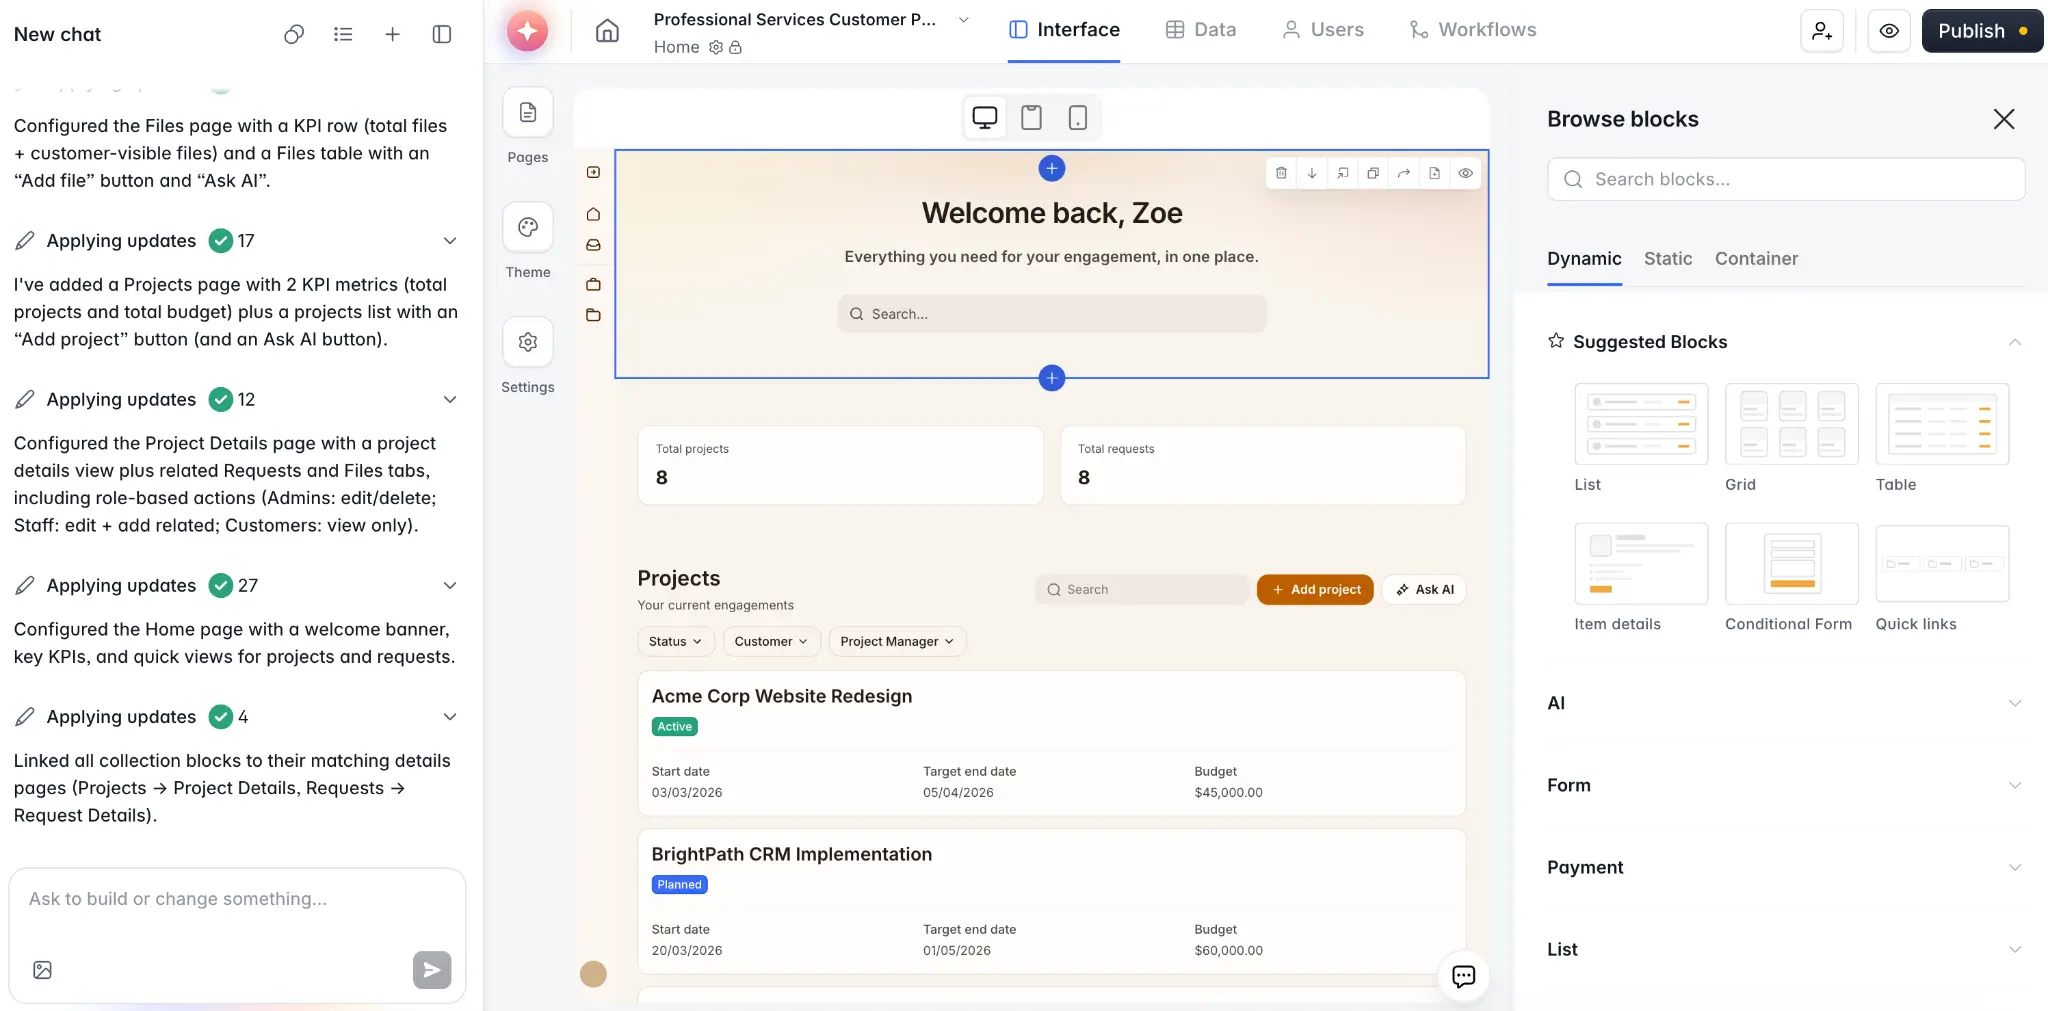Open the inbox page in the preview navigation
2048x1011 pixels.
[x=593, y=244]
